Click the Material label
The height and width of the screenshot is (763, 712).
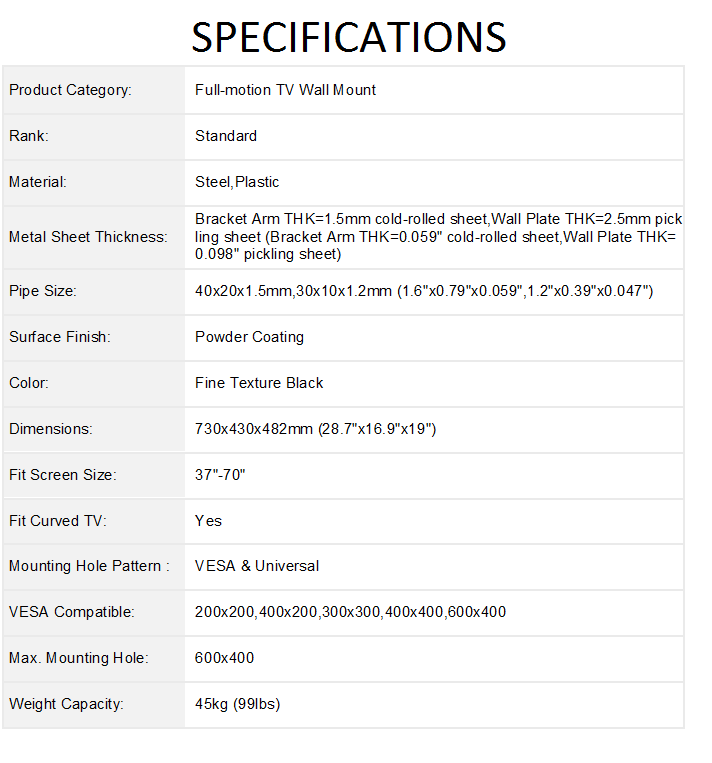(x=38, y=182)
